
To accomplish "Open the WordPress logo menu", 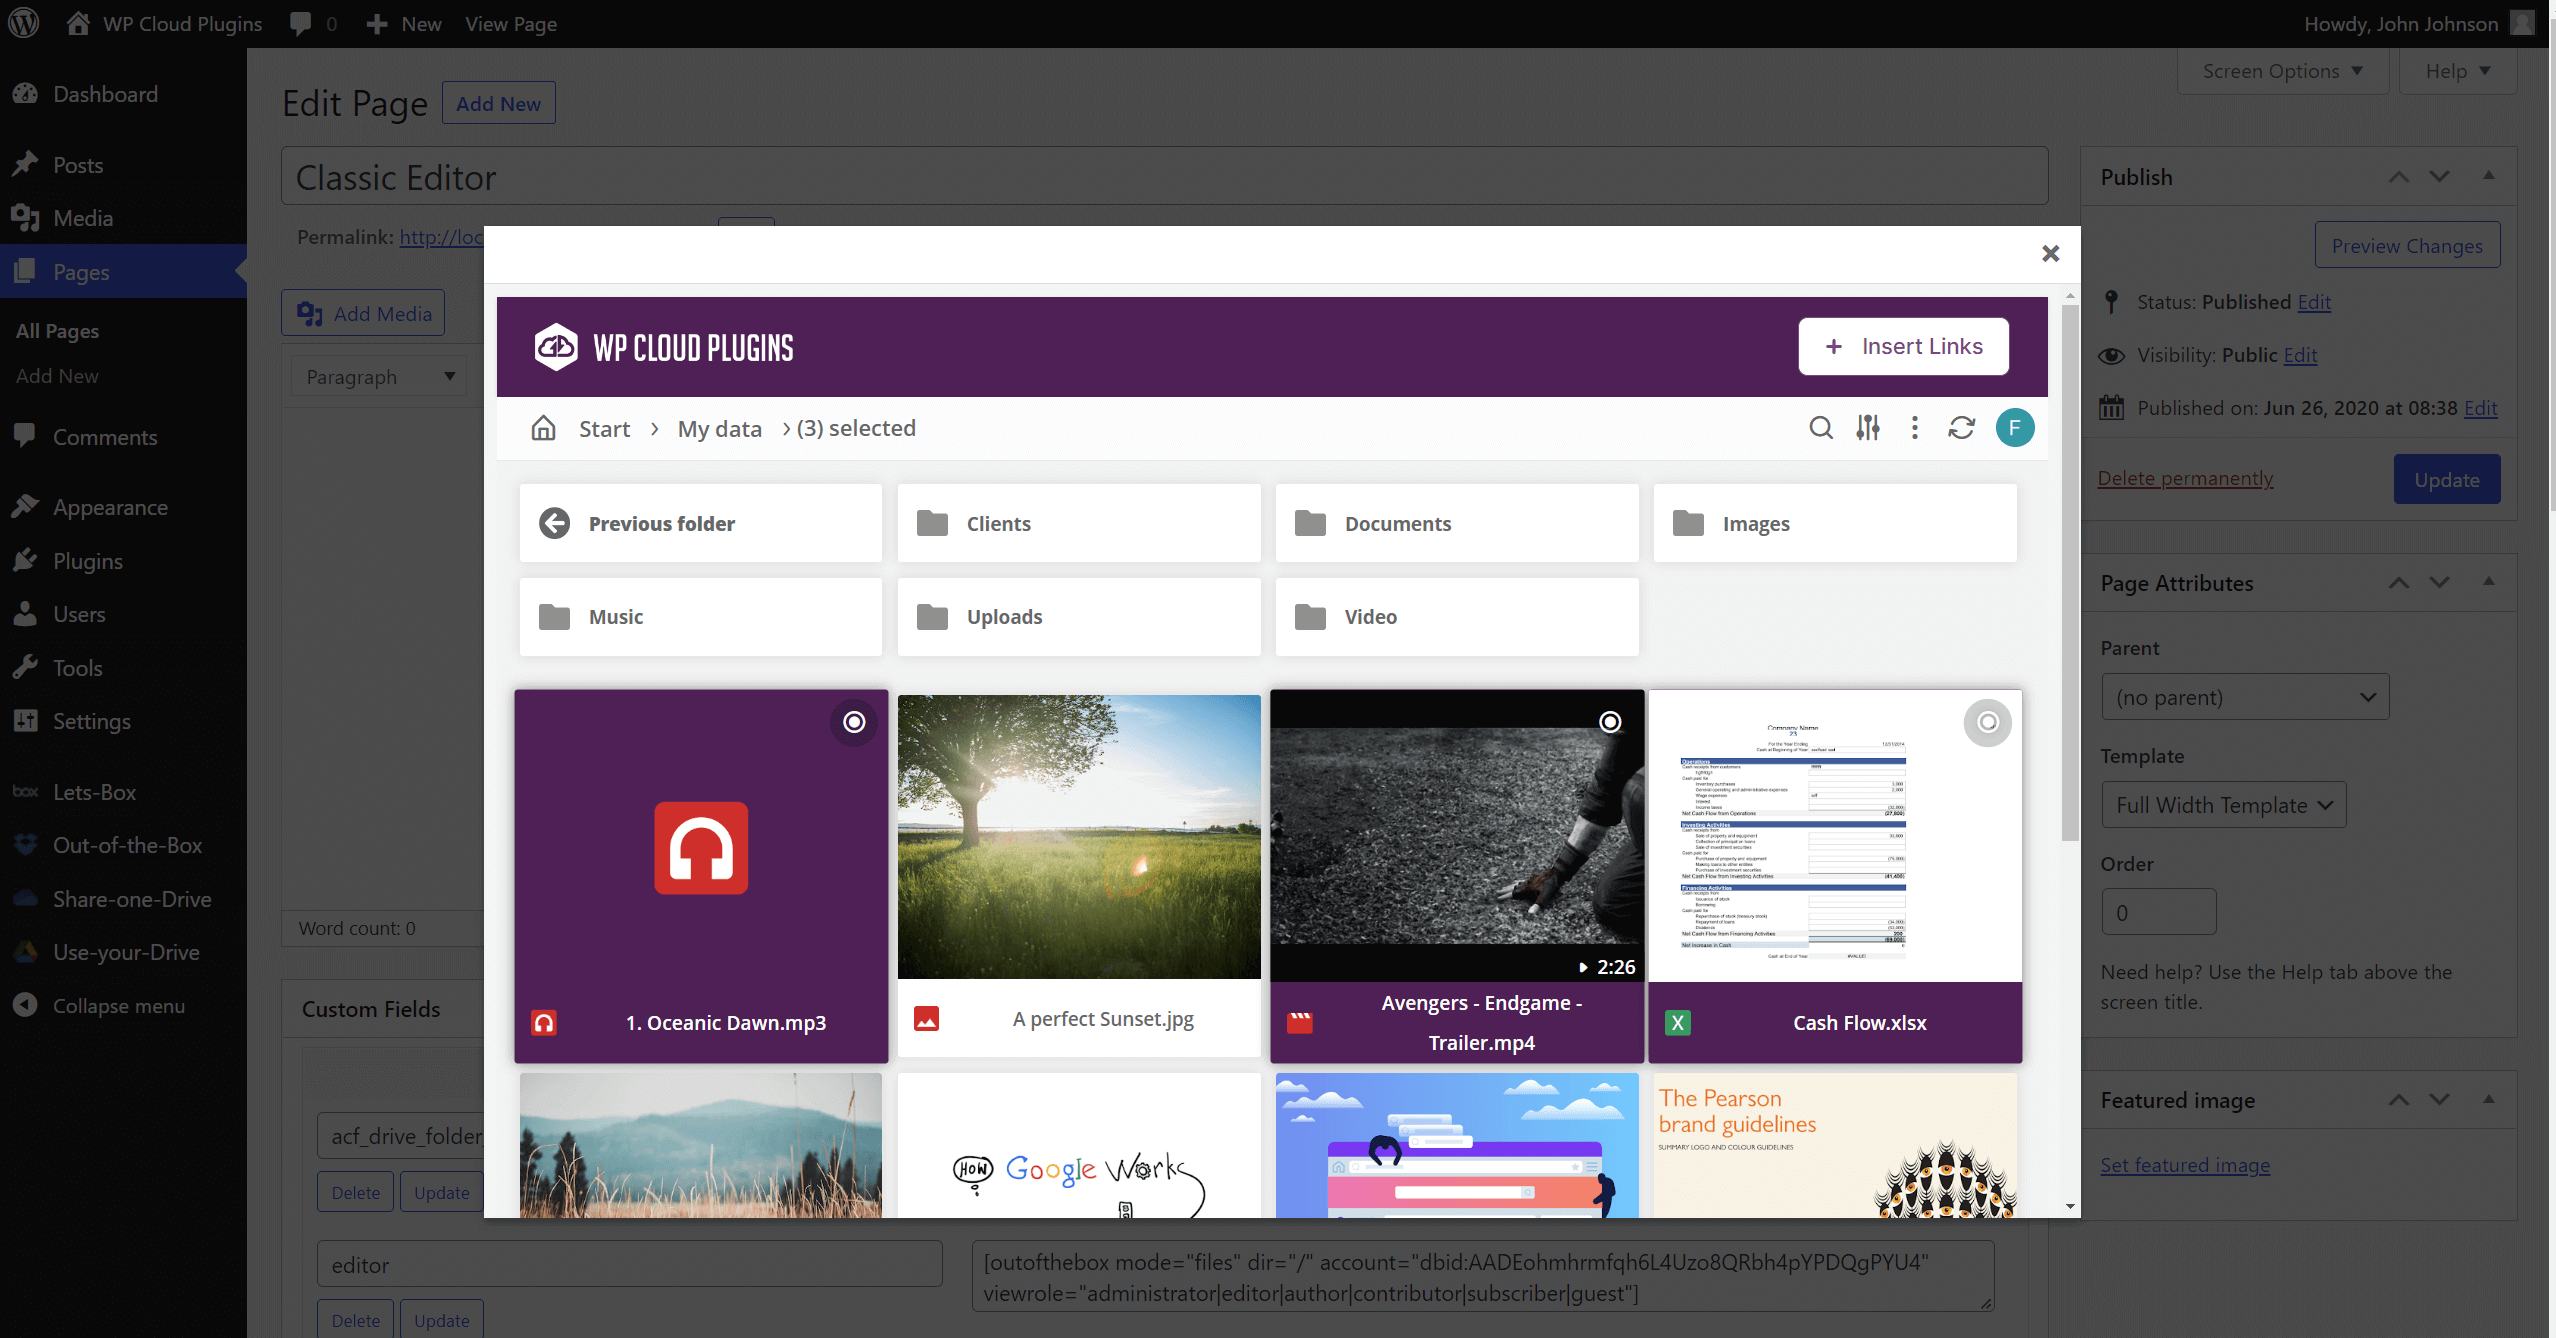I will tap(24, 23).
